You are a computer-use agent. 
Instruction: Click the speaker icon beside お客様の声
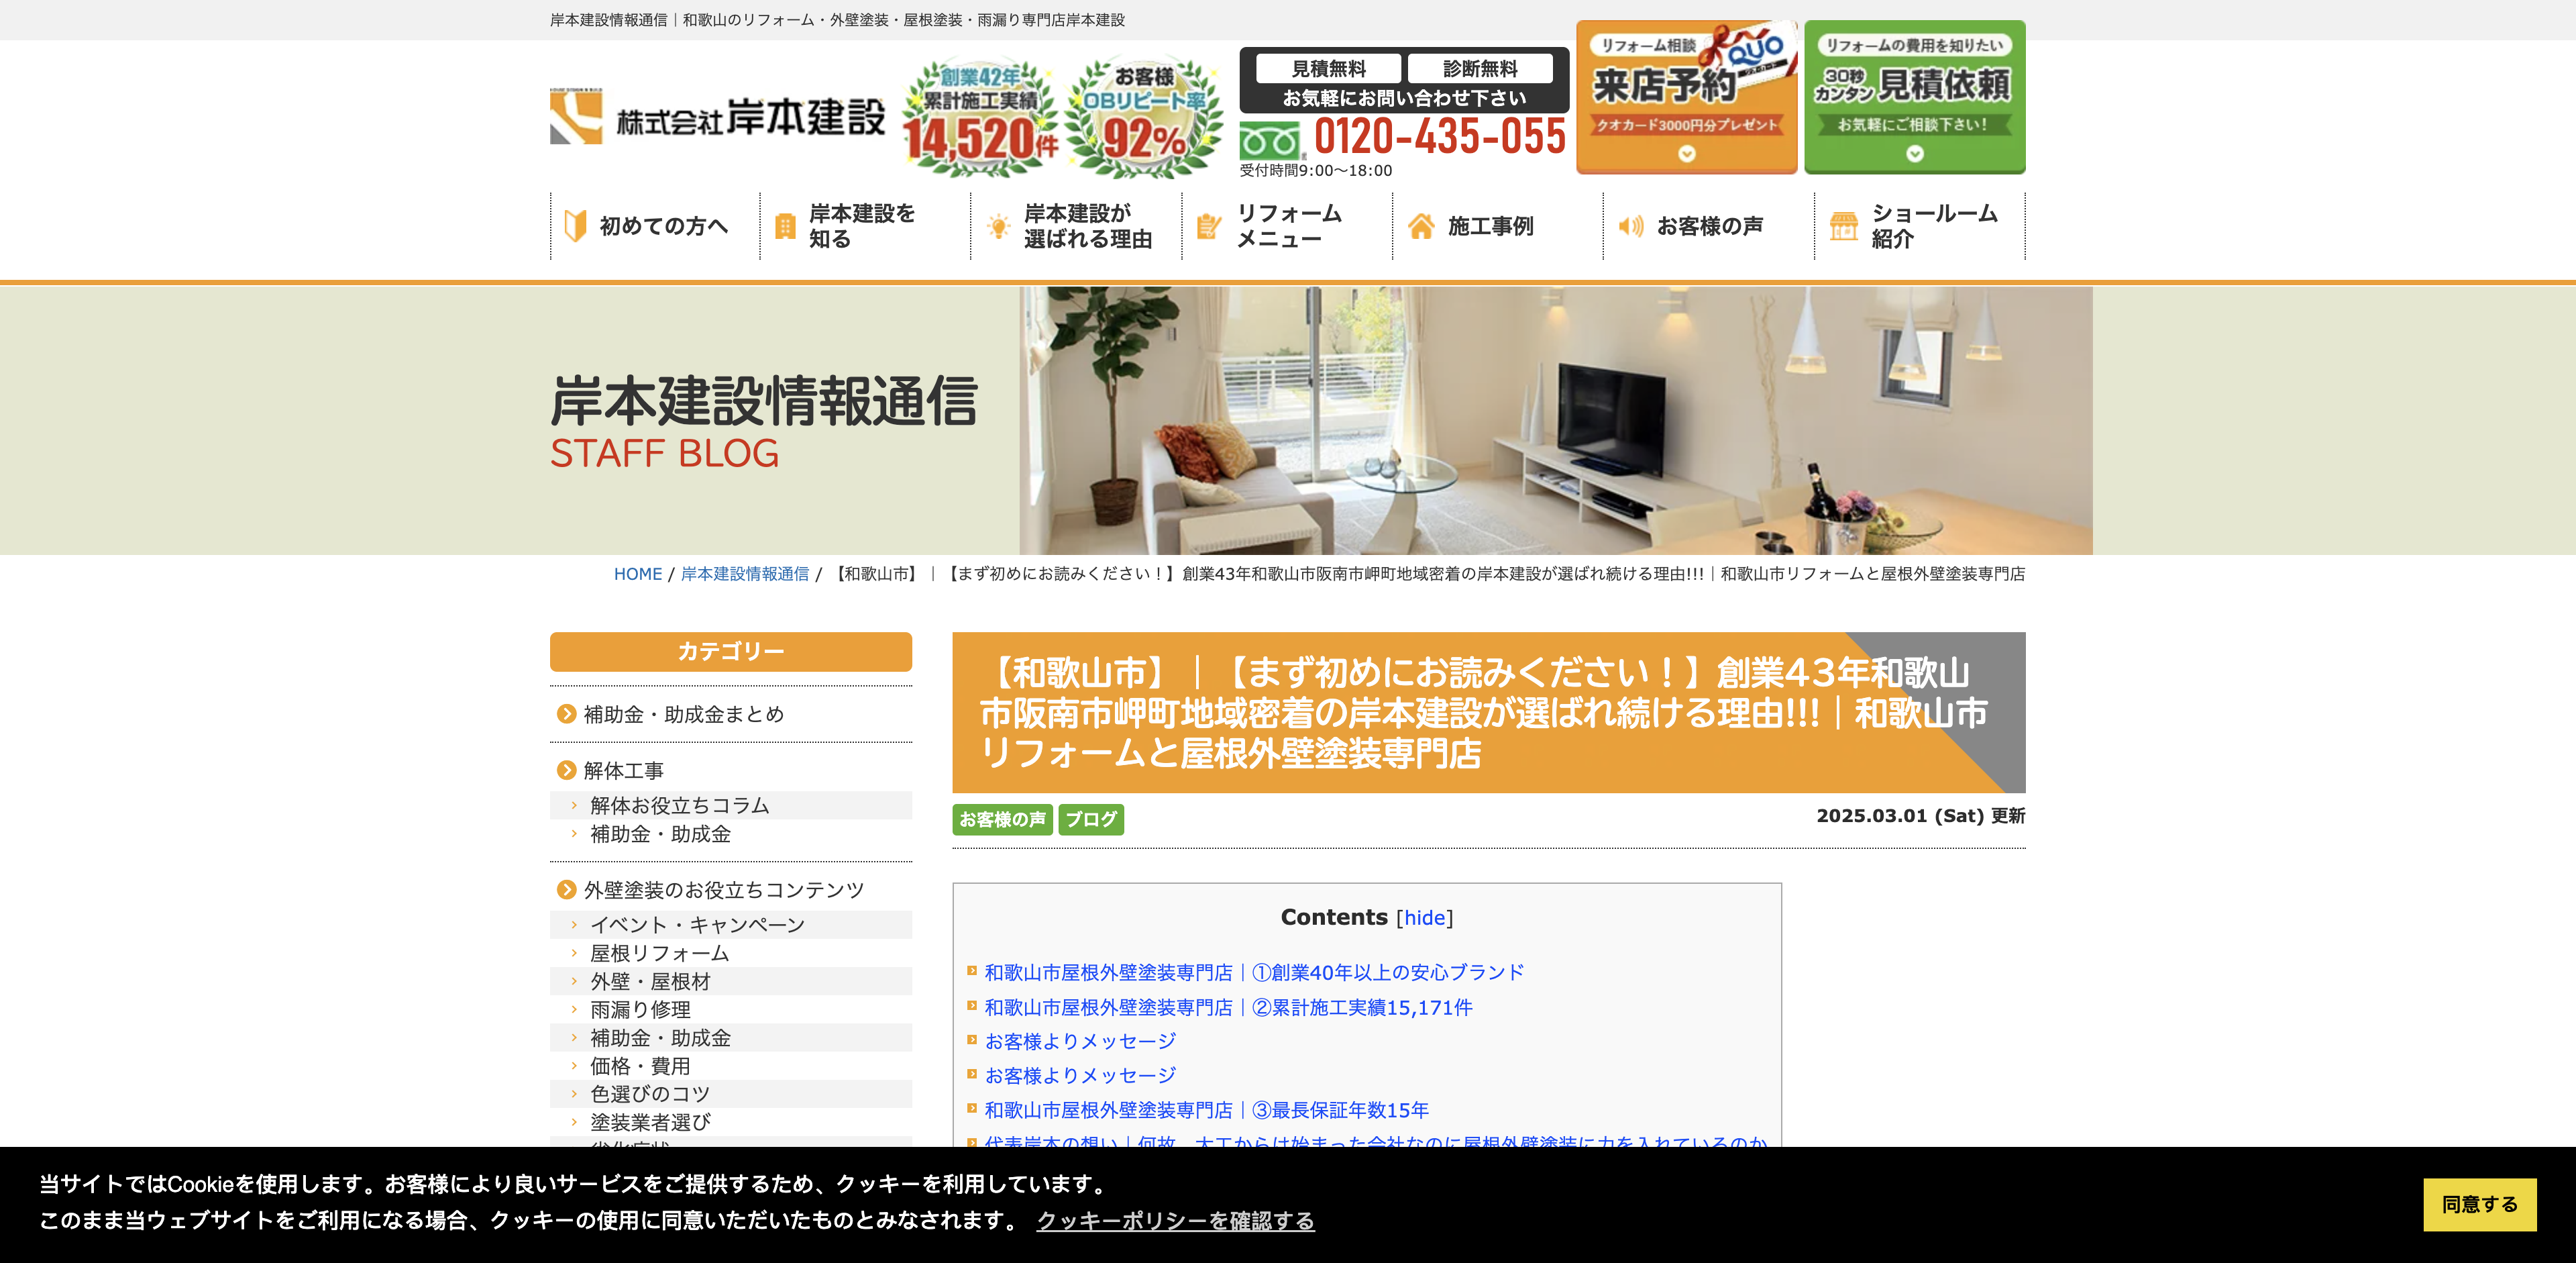point(1631,226)
